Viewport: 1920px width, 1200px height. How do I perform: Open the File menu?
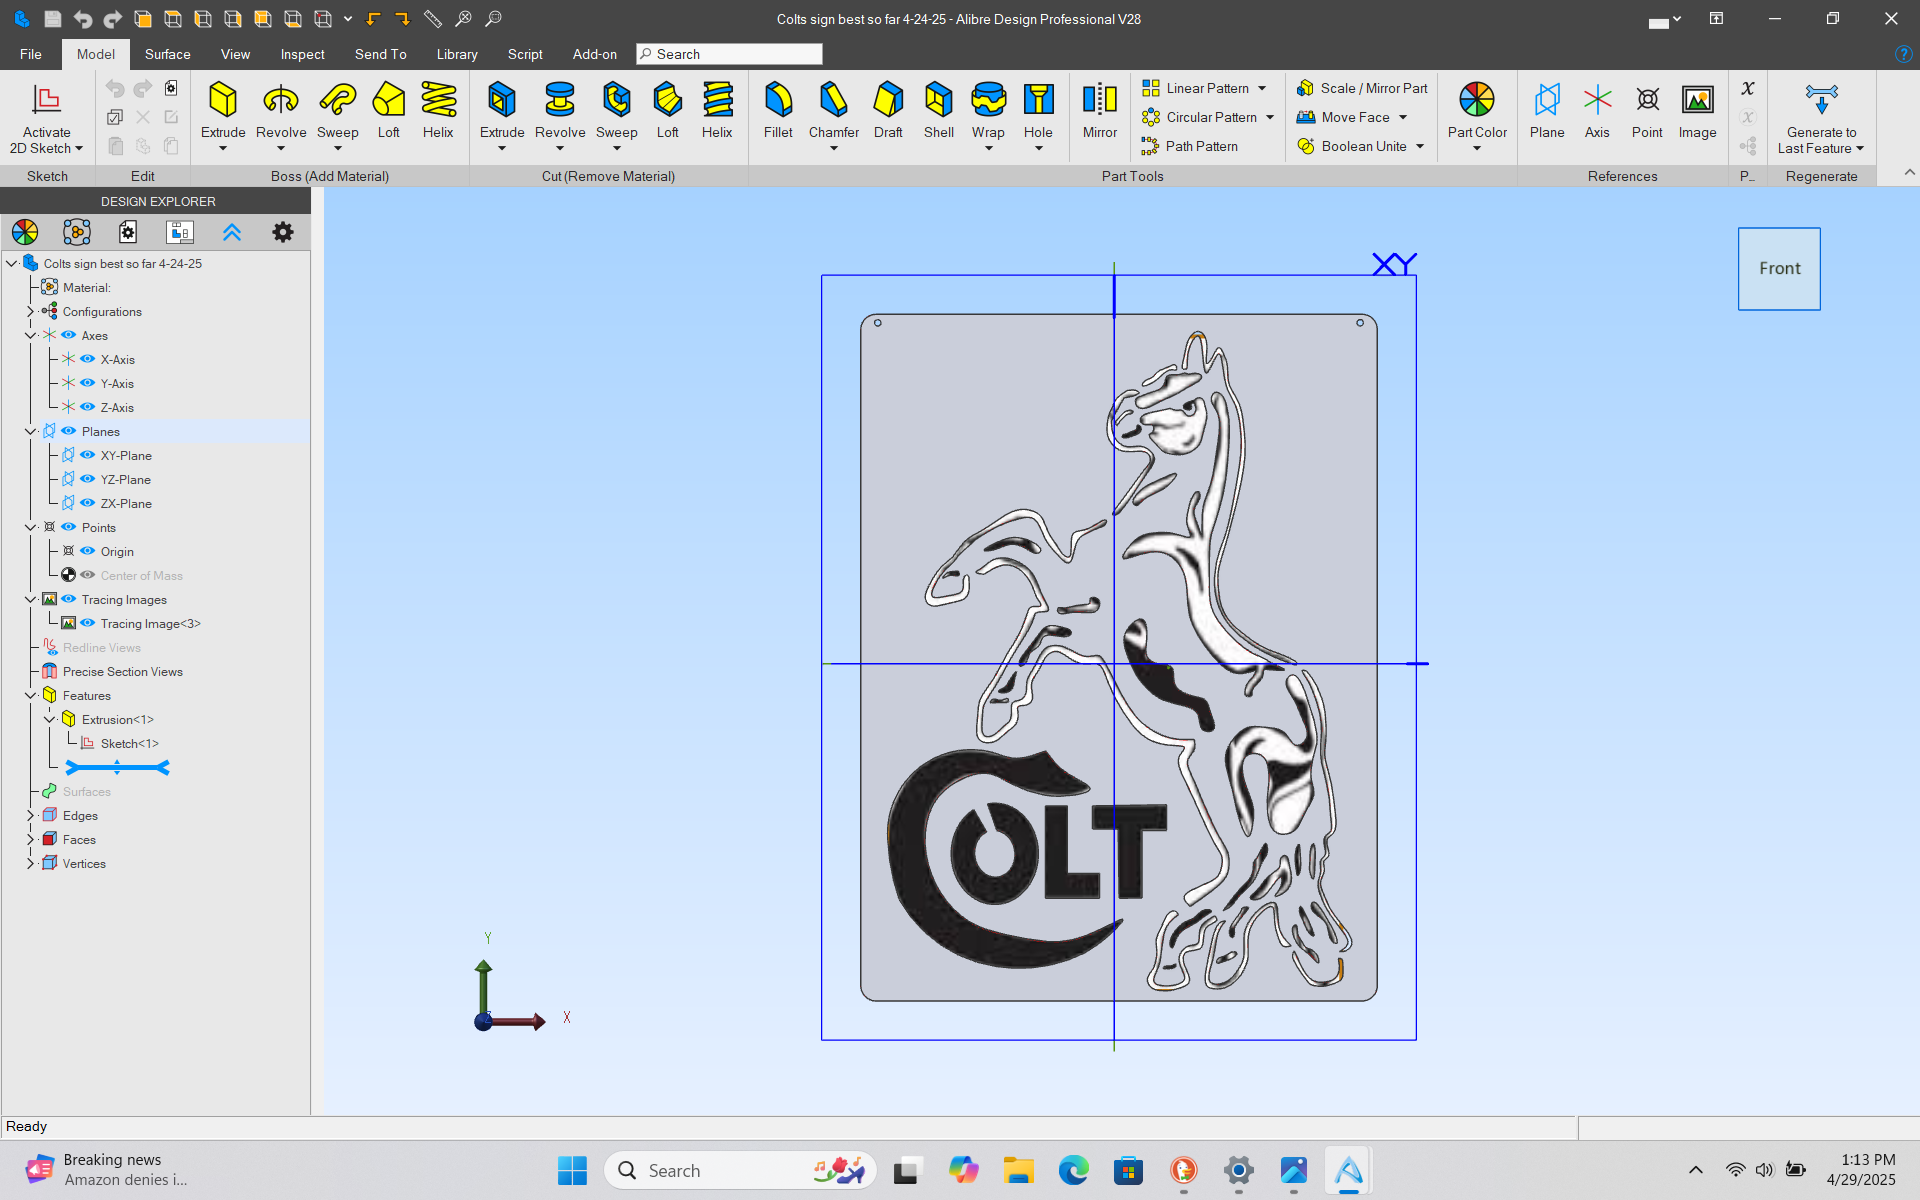click(31, 54)
